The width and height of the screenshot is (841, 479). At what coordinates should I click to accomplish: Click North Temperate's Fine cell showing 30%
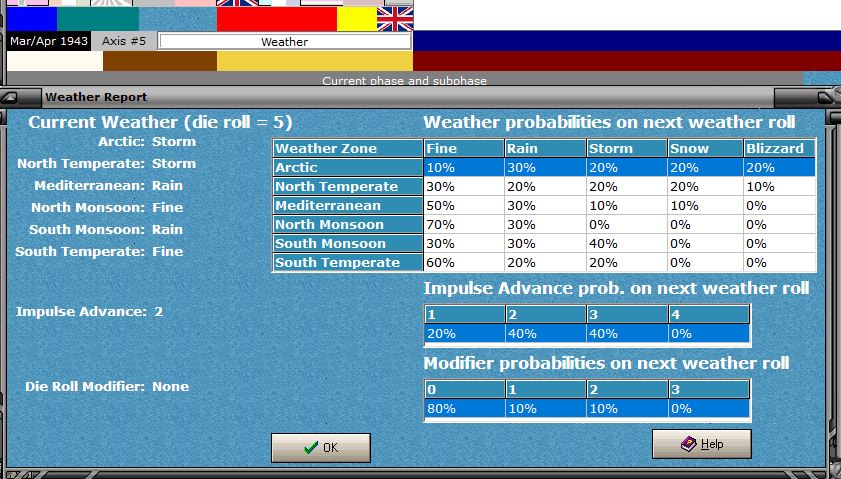(464, 187)
